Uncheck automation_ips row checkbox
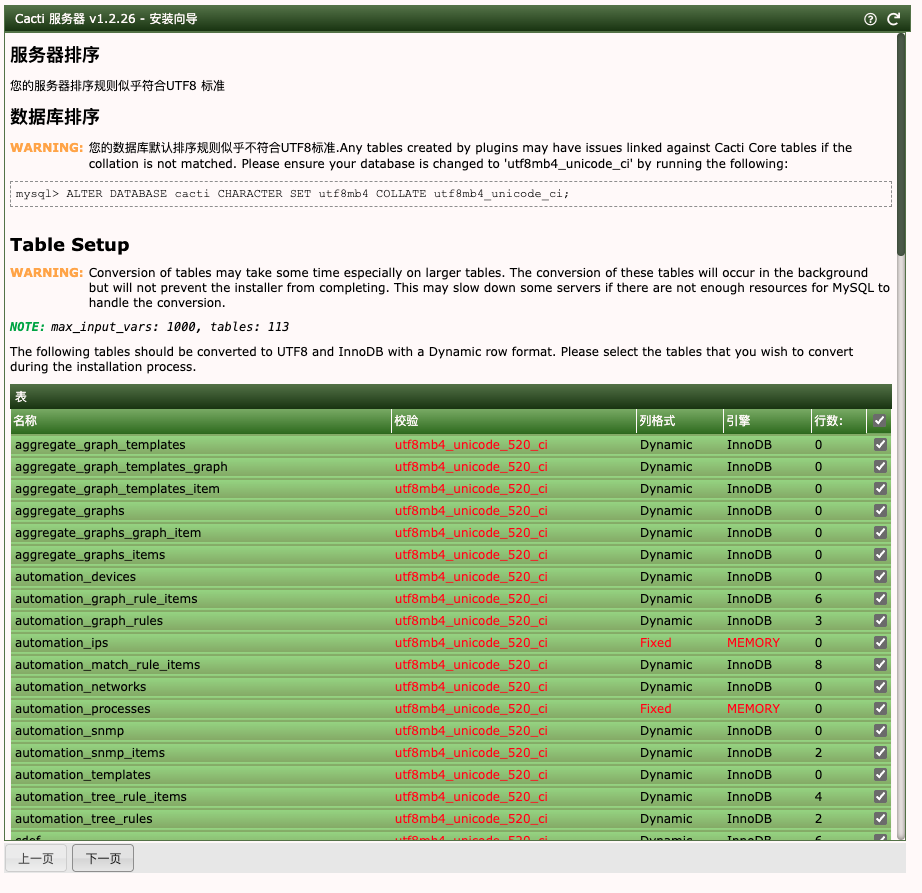 (880, 643)
